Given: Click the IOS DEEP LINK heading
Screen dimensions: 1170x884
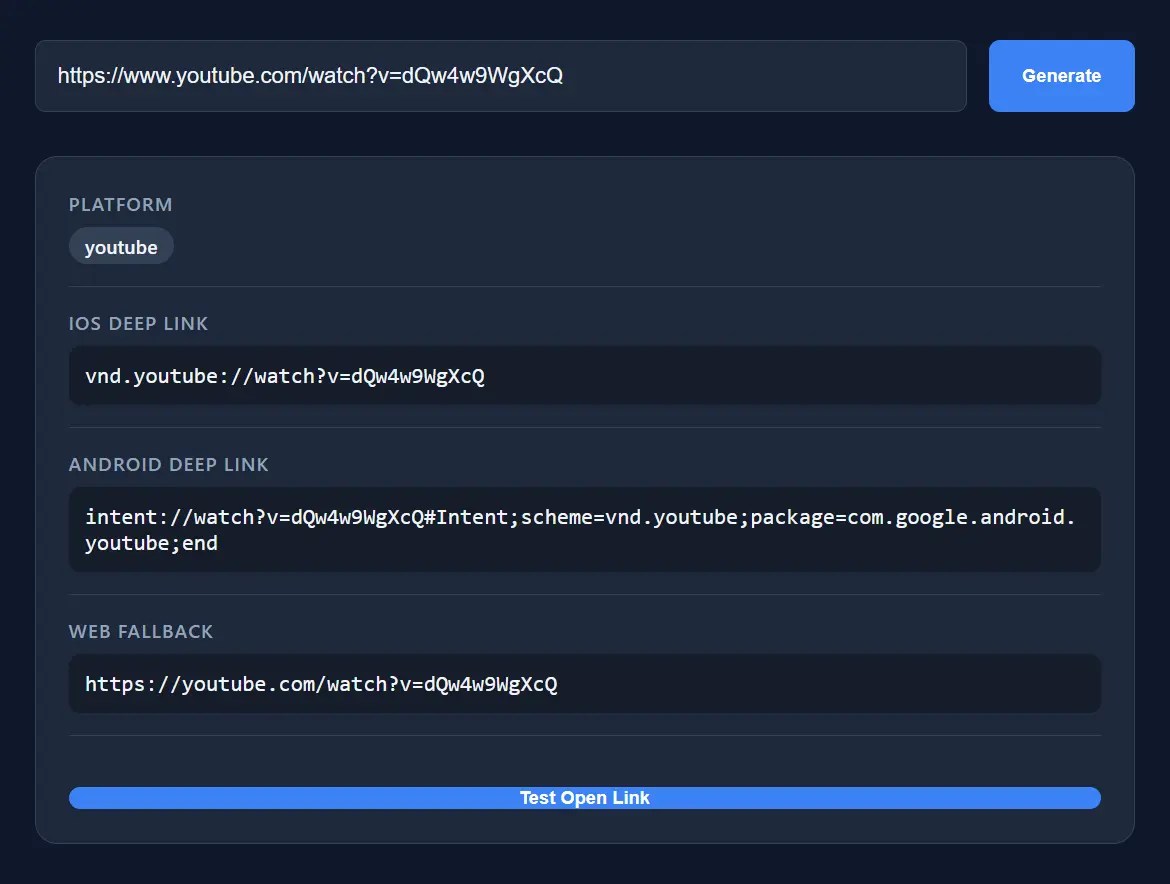Looking at the screenshot, I should click(138, 323).
